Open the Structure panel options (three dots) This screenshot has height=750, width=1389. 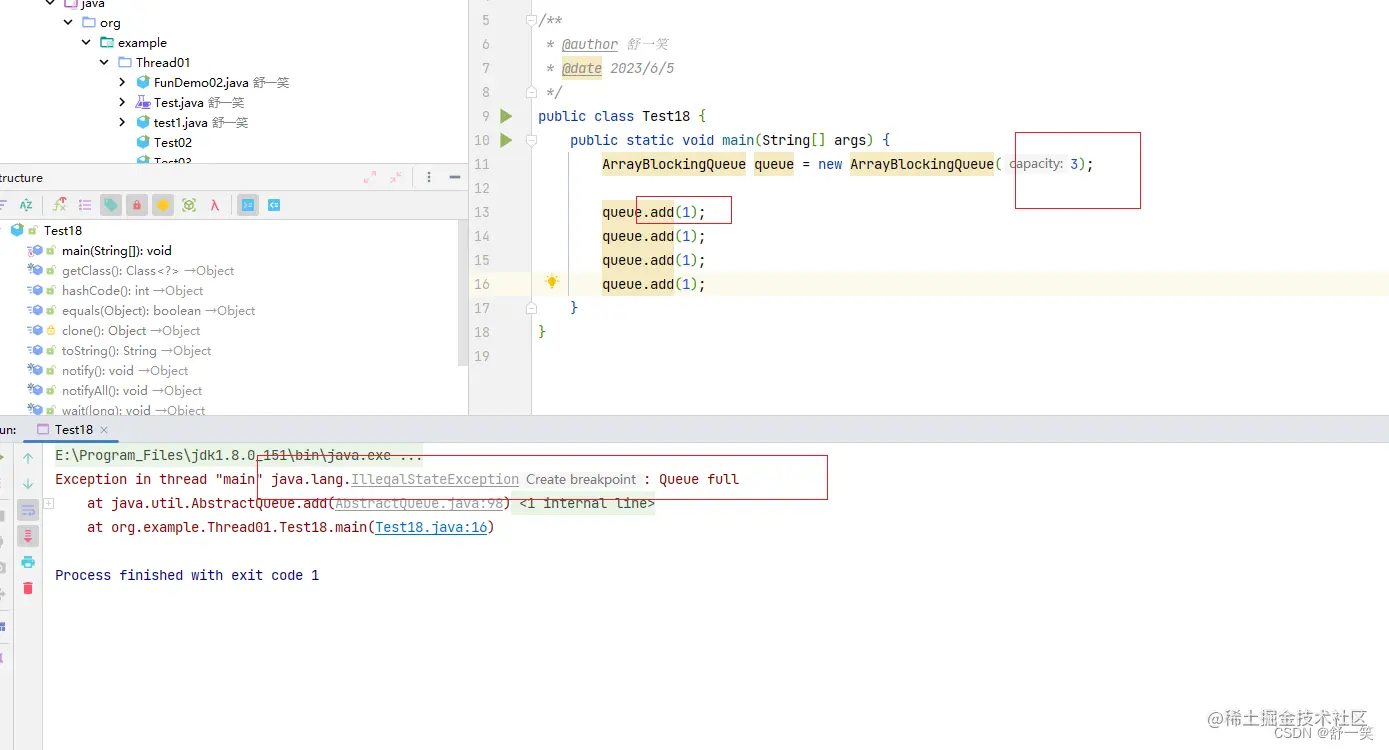coord(429,177)
